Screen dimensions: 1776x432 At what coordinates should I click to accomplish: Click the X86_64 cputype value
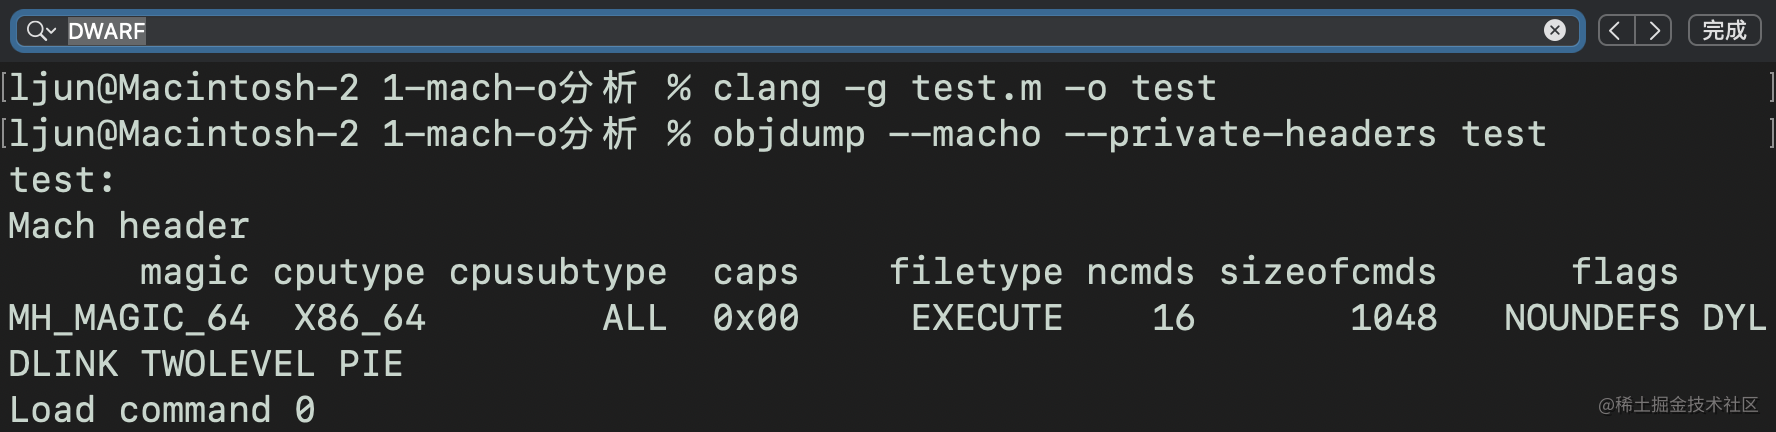point(359,318)
